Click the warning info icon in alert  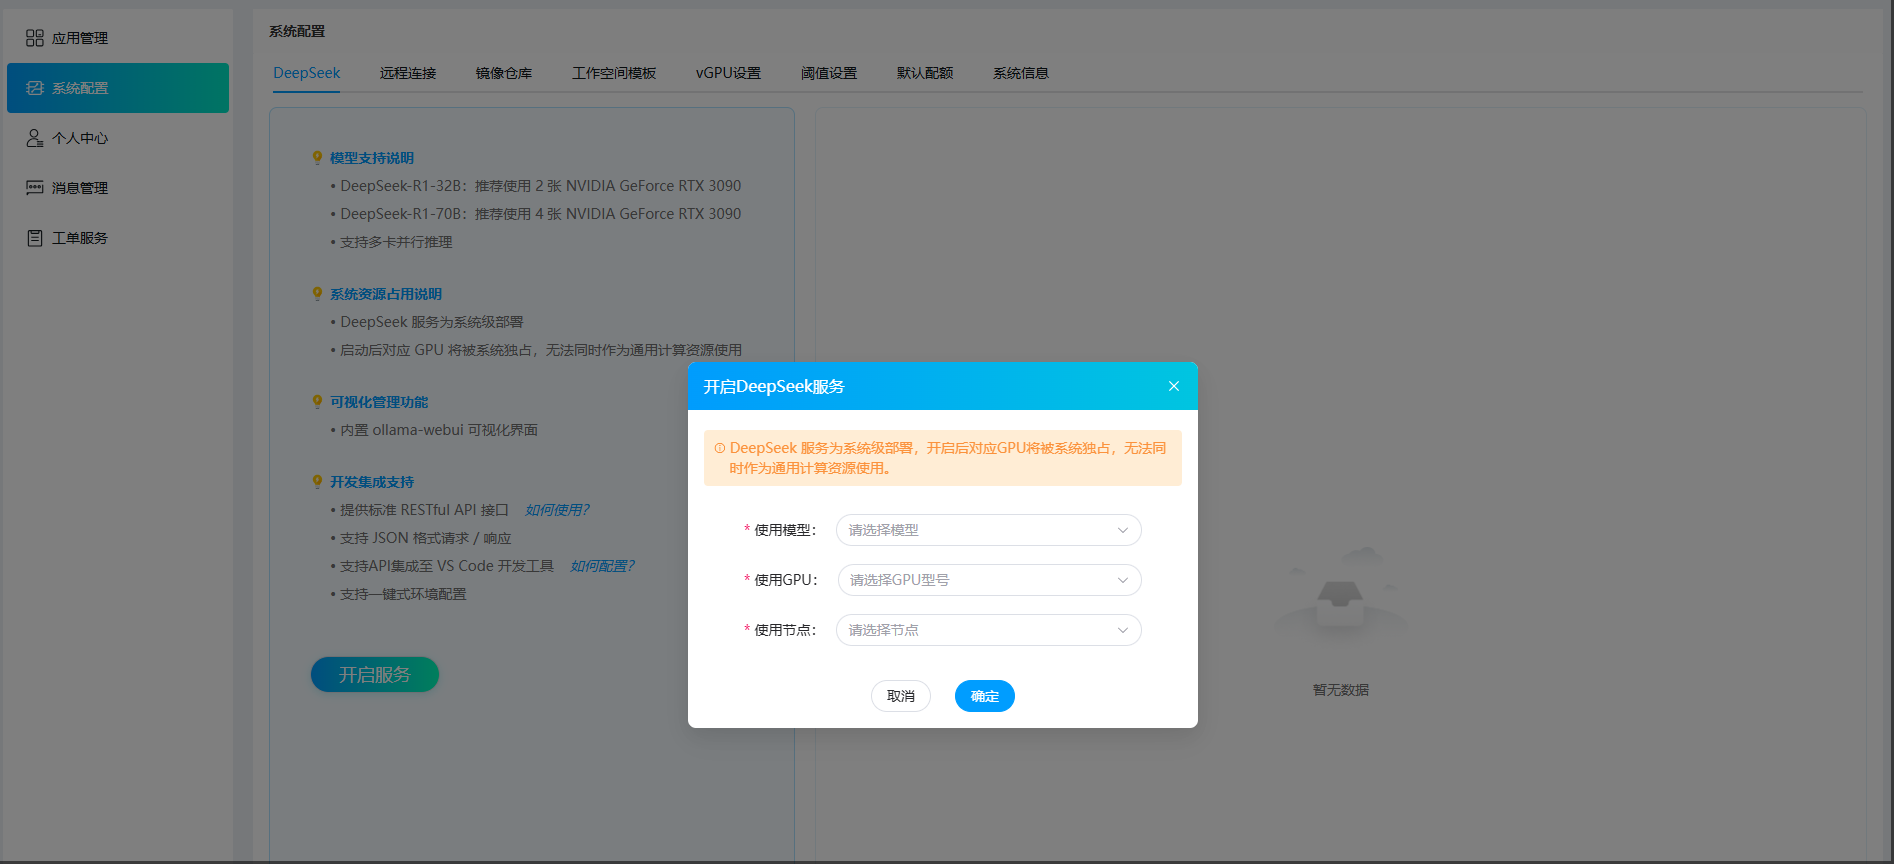pyautogui.click(x=720, y=448)
